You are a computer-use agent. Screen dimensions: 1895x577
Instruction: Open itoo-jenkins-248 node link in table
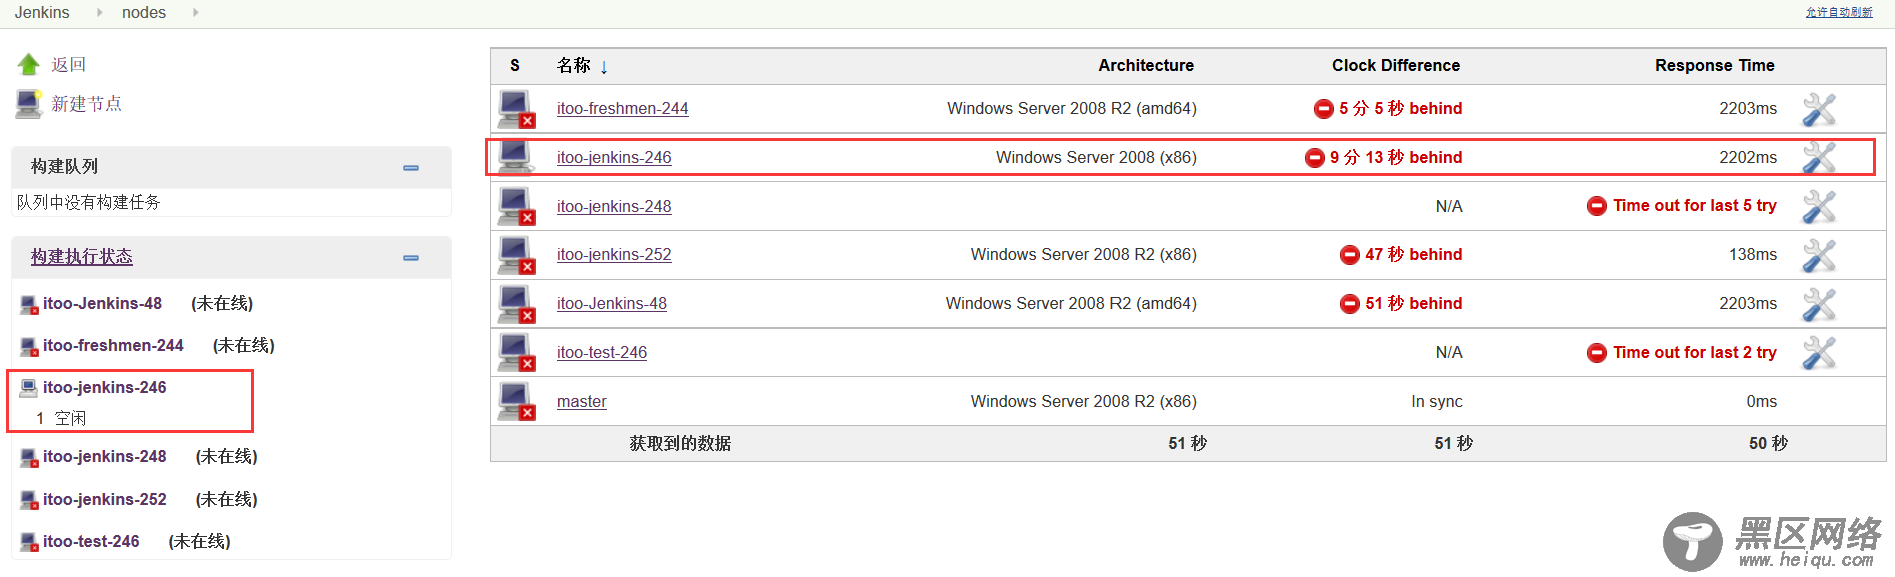pos(614,206)
